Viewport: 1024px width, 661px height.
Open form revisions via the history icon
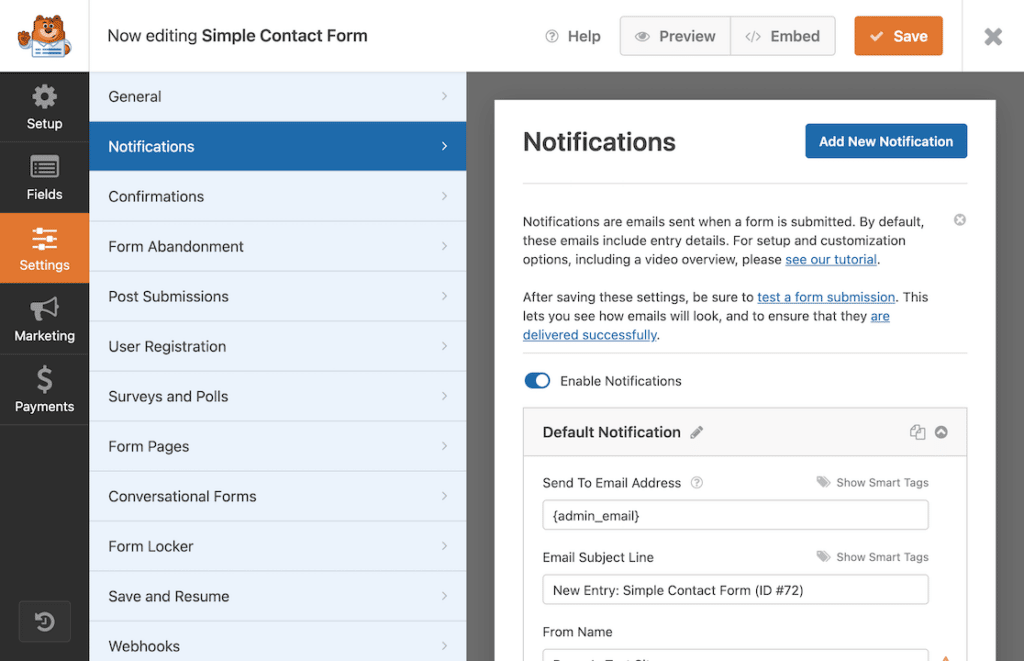pos(44,621)
